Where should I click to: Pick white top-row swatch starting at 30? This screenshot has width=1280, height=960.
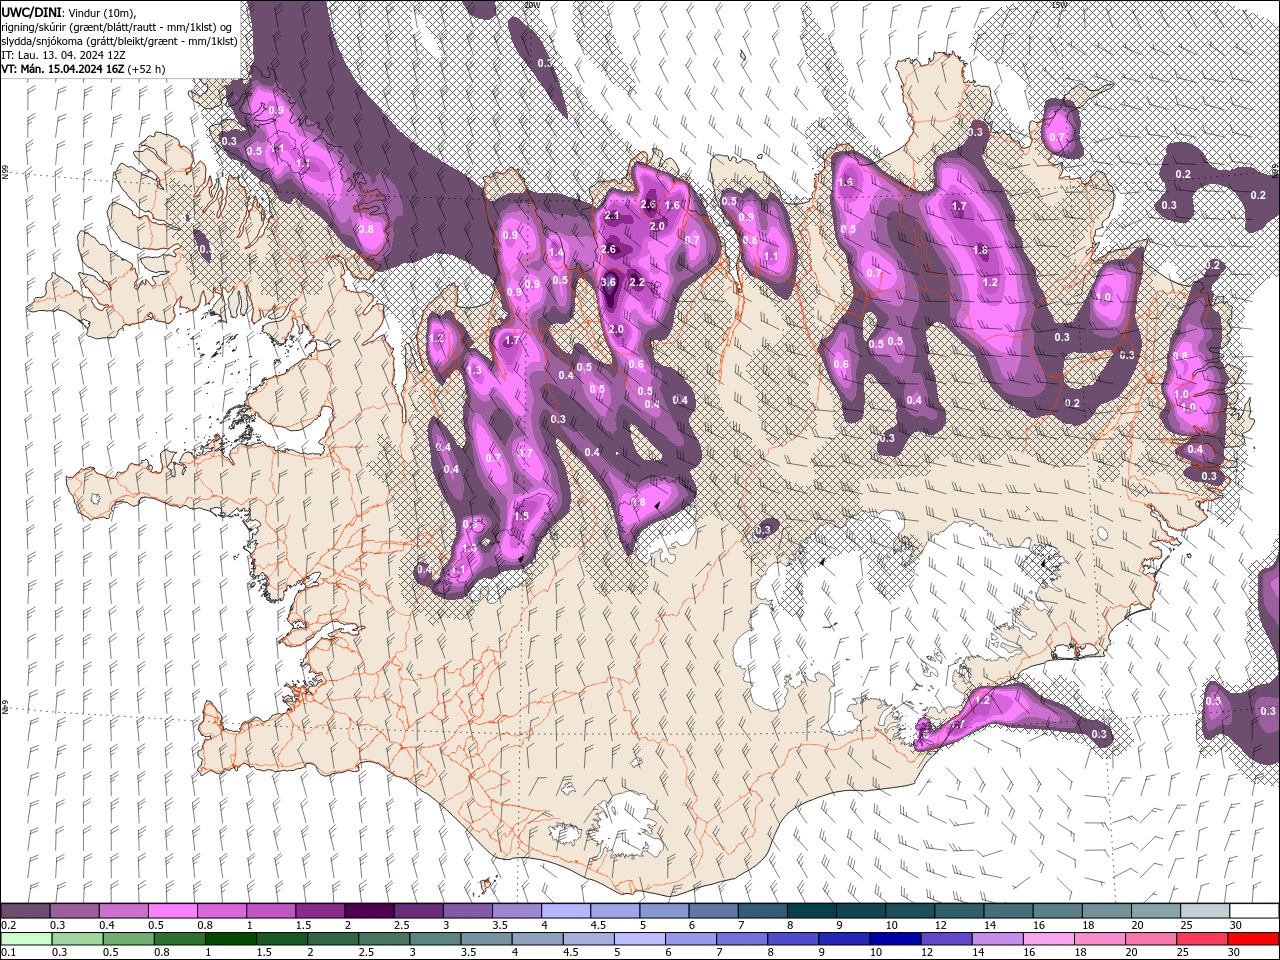click(1255, 911)
